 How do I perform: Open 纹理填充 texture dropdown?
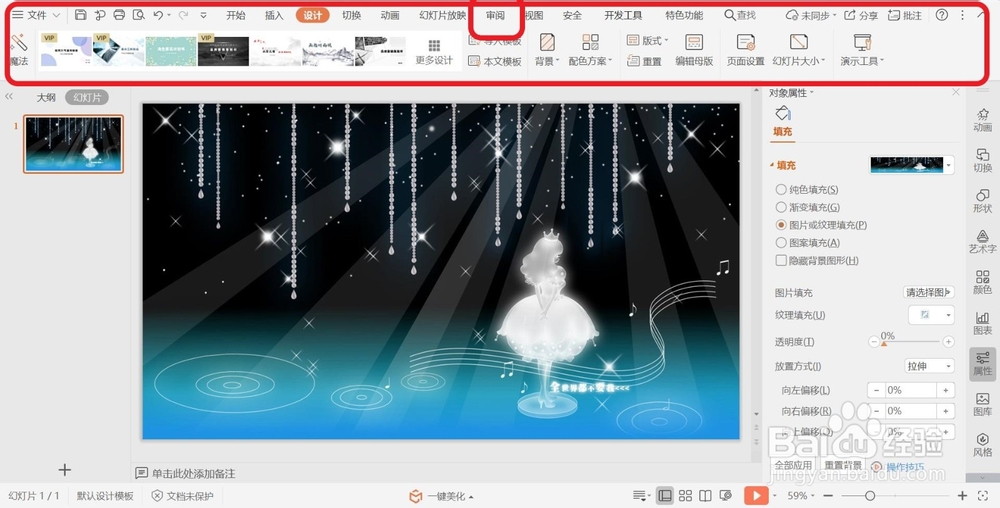tap(931, 315)
